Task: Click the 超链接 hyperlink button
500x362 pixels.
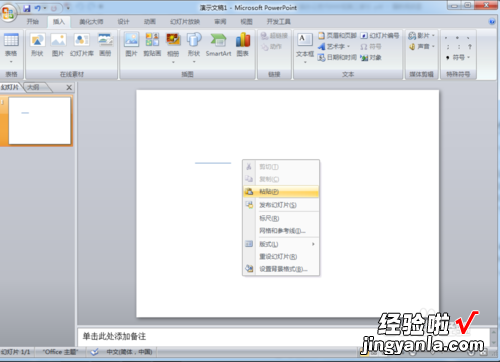Action: pos(274,35)
